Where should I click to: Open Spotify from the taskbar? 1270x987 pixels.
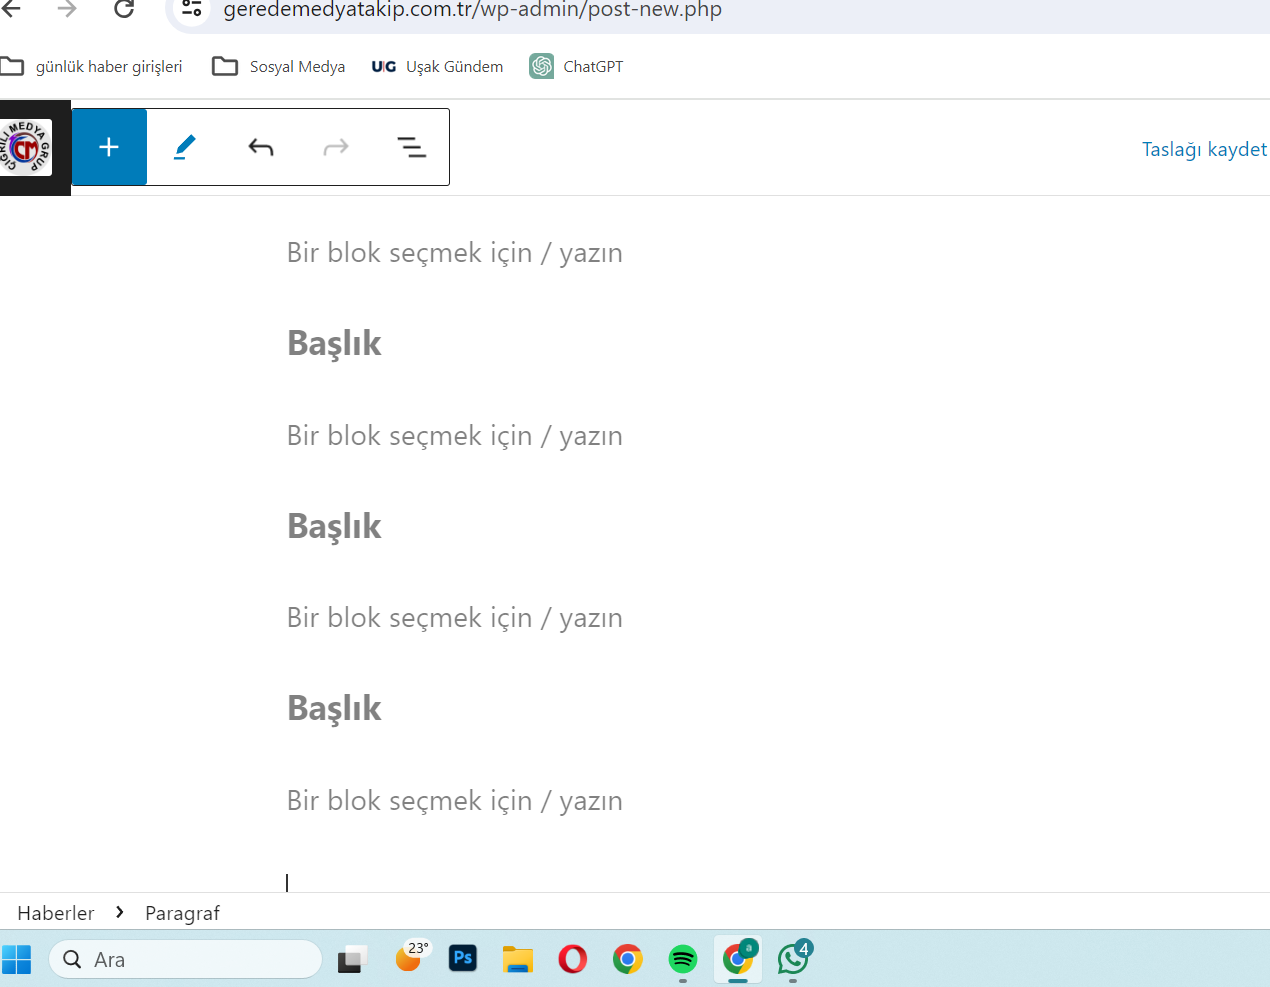pos(683,960)
